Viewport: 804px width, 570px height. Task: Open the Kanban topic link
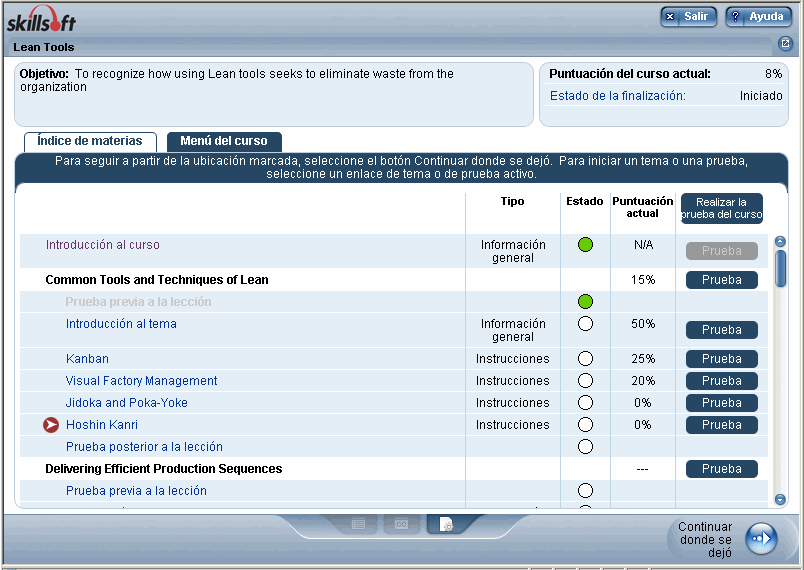pyautogui.click(x=87, y=359)
